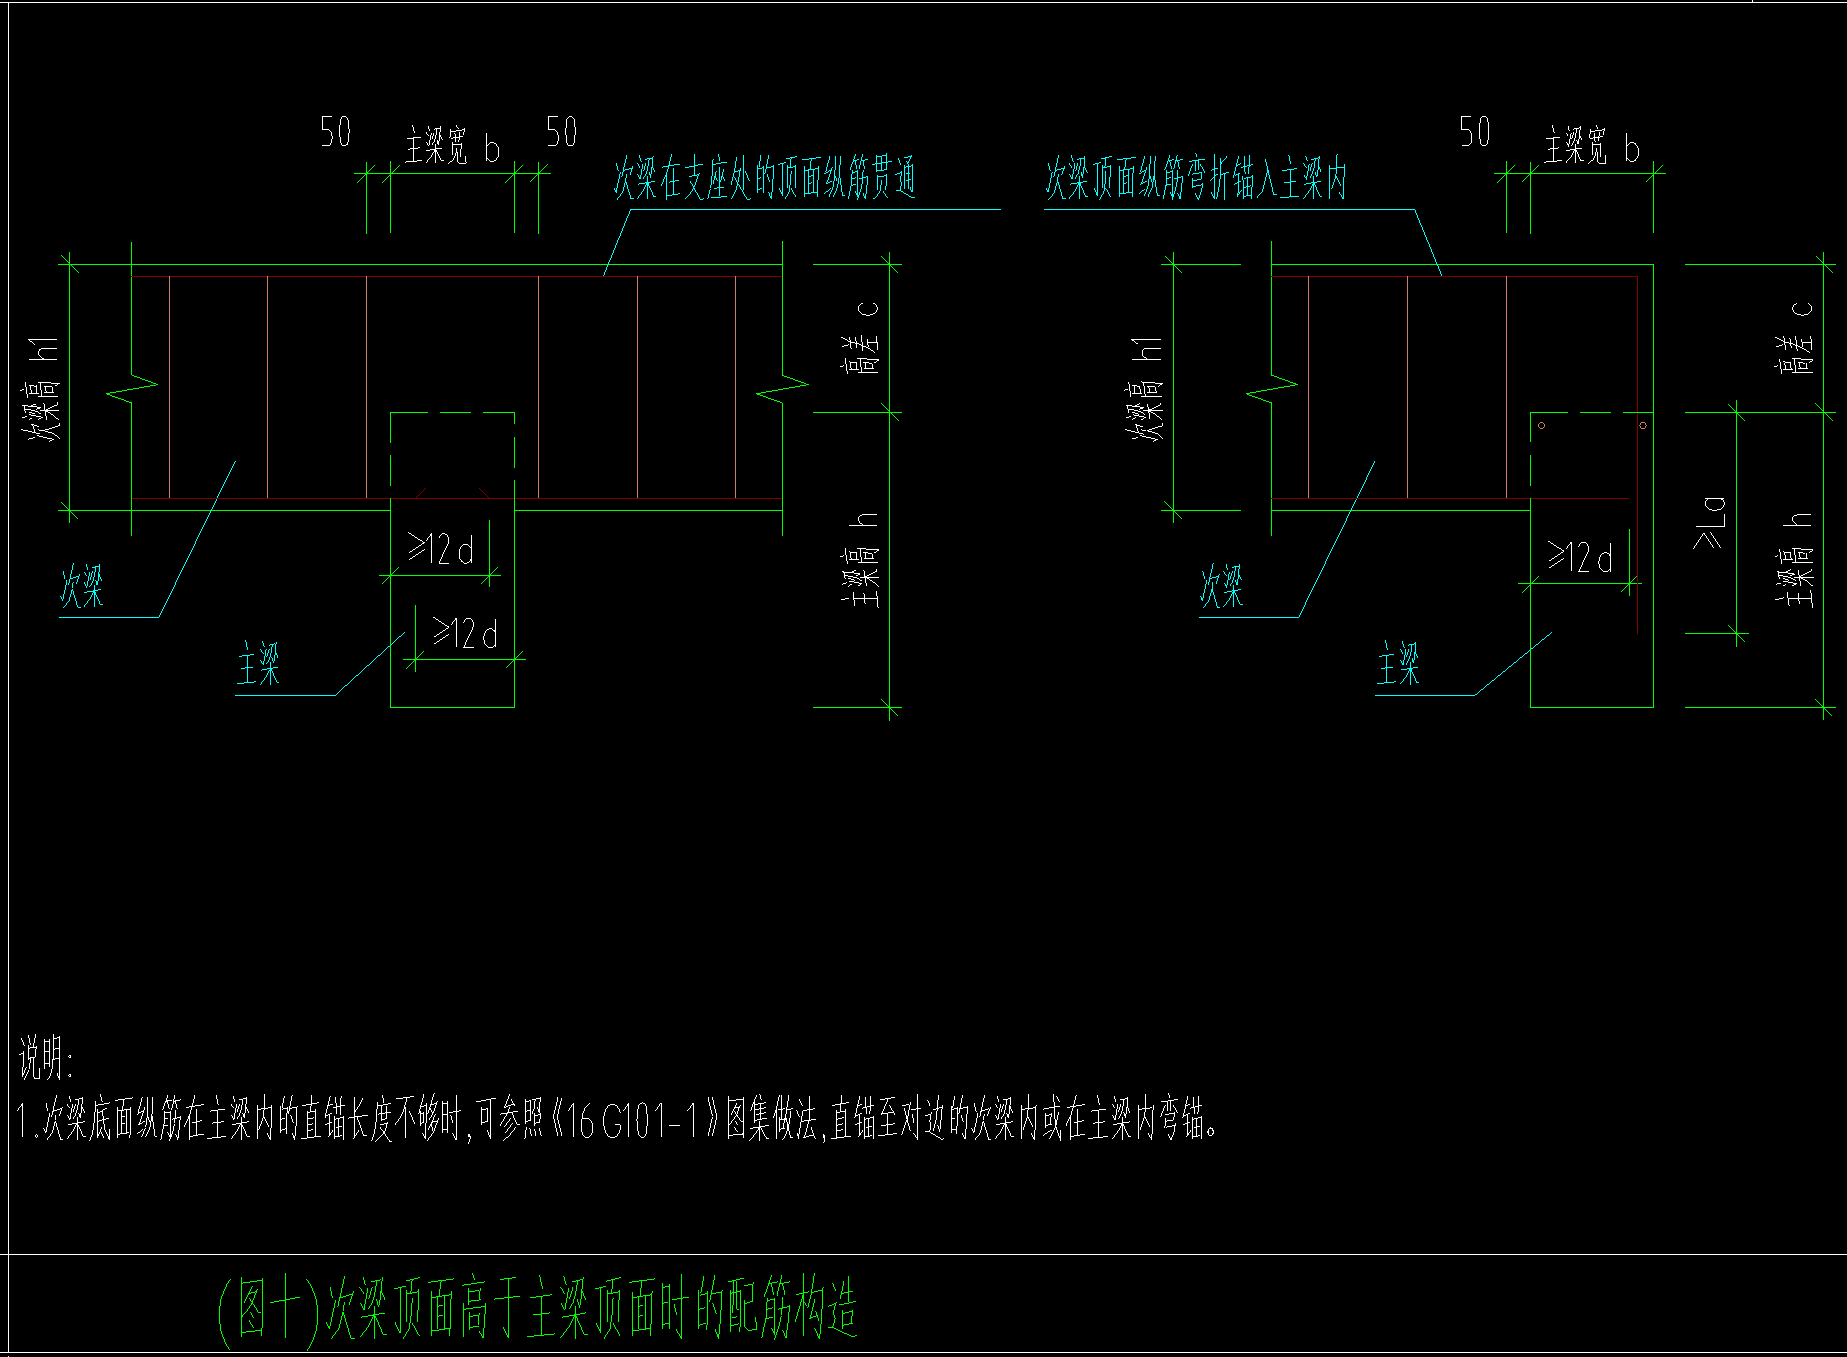Click the cyan 主梁 label in right diagram
1847x1357 pixels.
(1398, 664)
